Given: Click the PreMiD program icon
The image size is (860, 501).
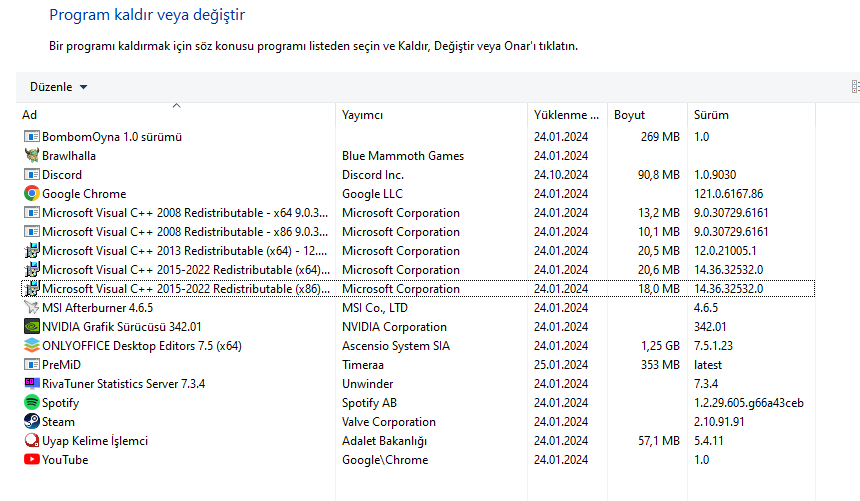Looking at the screenshot, I should (x=32, y=365).
